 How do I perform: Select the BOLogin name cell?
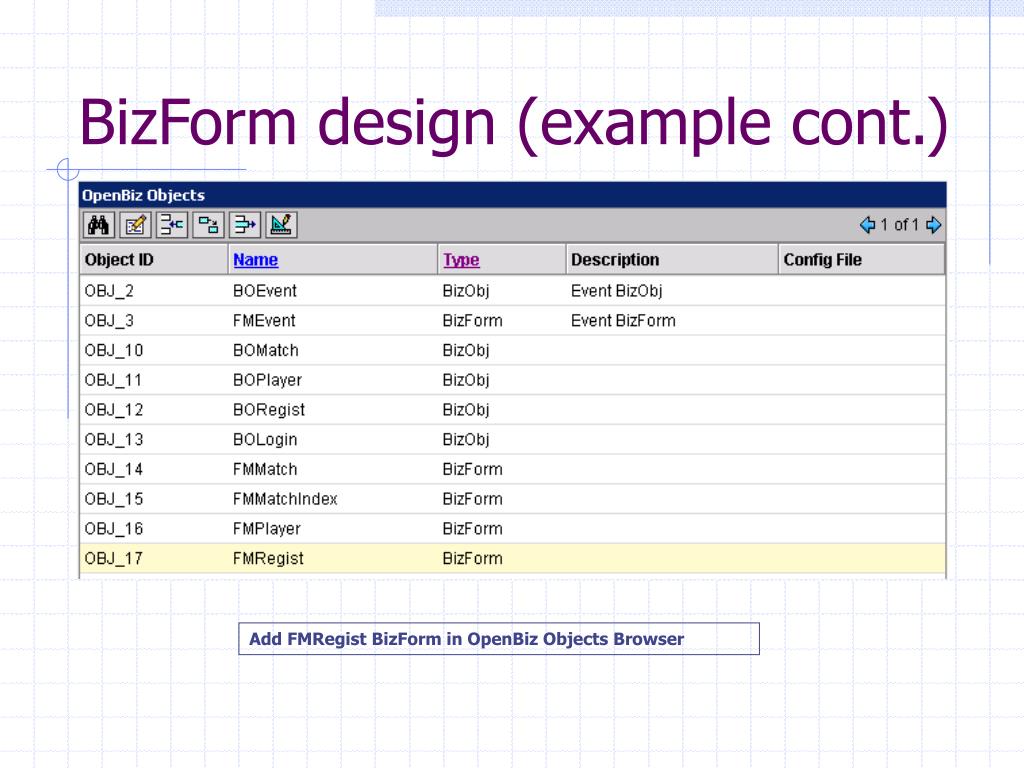click(x=265, y=440)
